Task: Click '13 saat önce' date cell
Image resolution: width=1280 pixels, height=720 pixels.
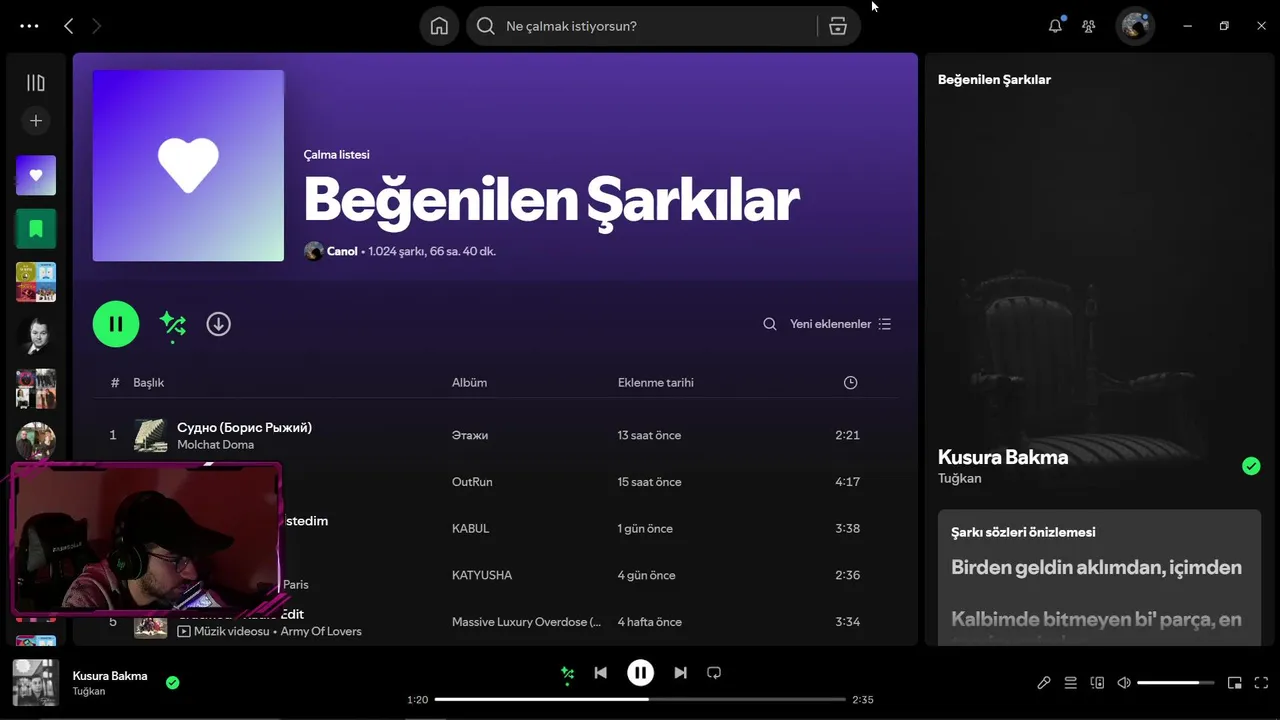Action: [649, 435]
